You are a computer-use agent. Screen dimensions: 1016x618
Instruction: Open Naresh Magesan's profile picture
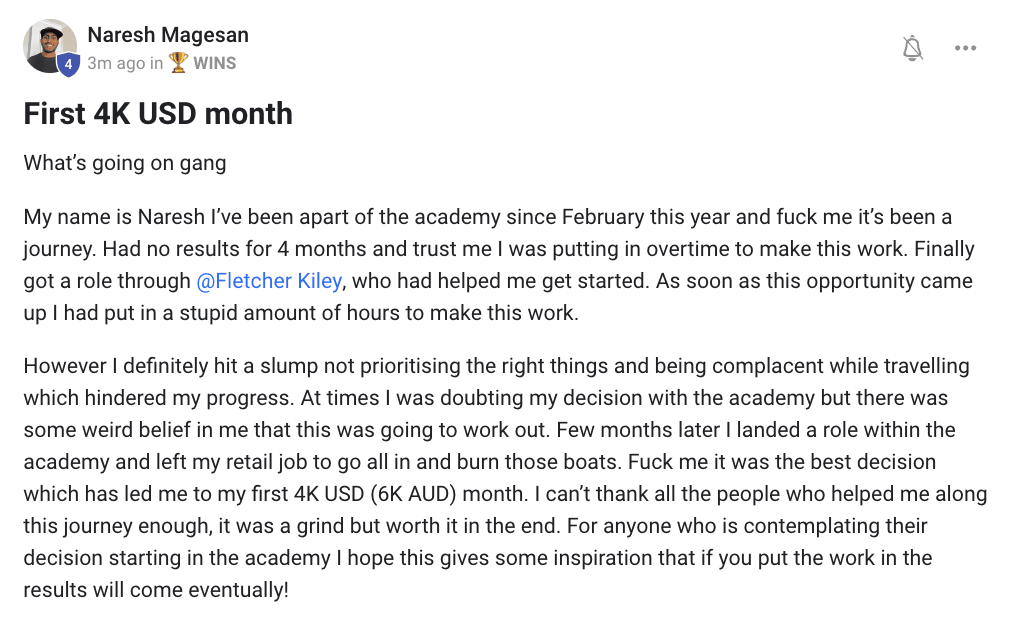click(x=49, y=46)
